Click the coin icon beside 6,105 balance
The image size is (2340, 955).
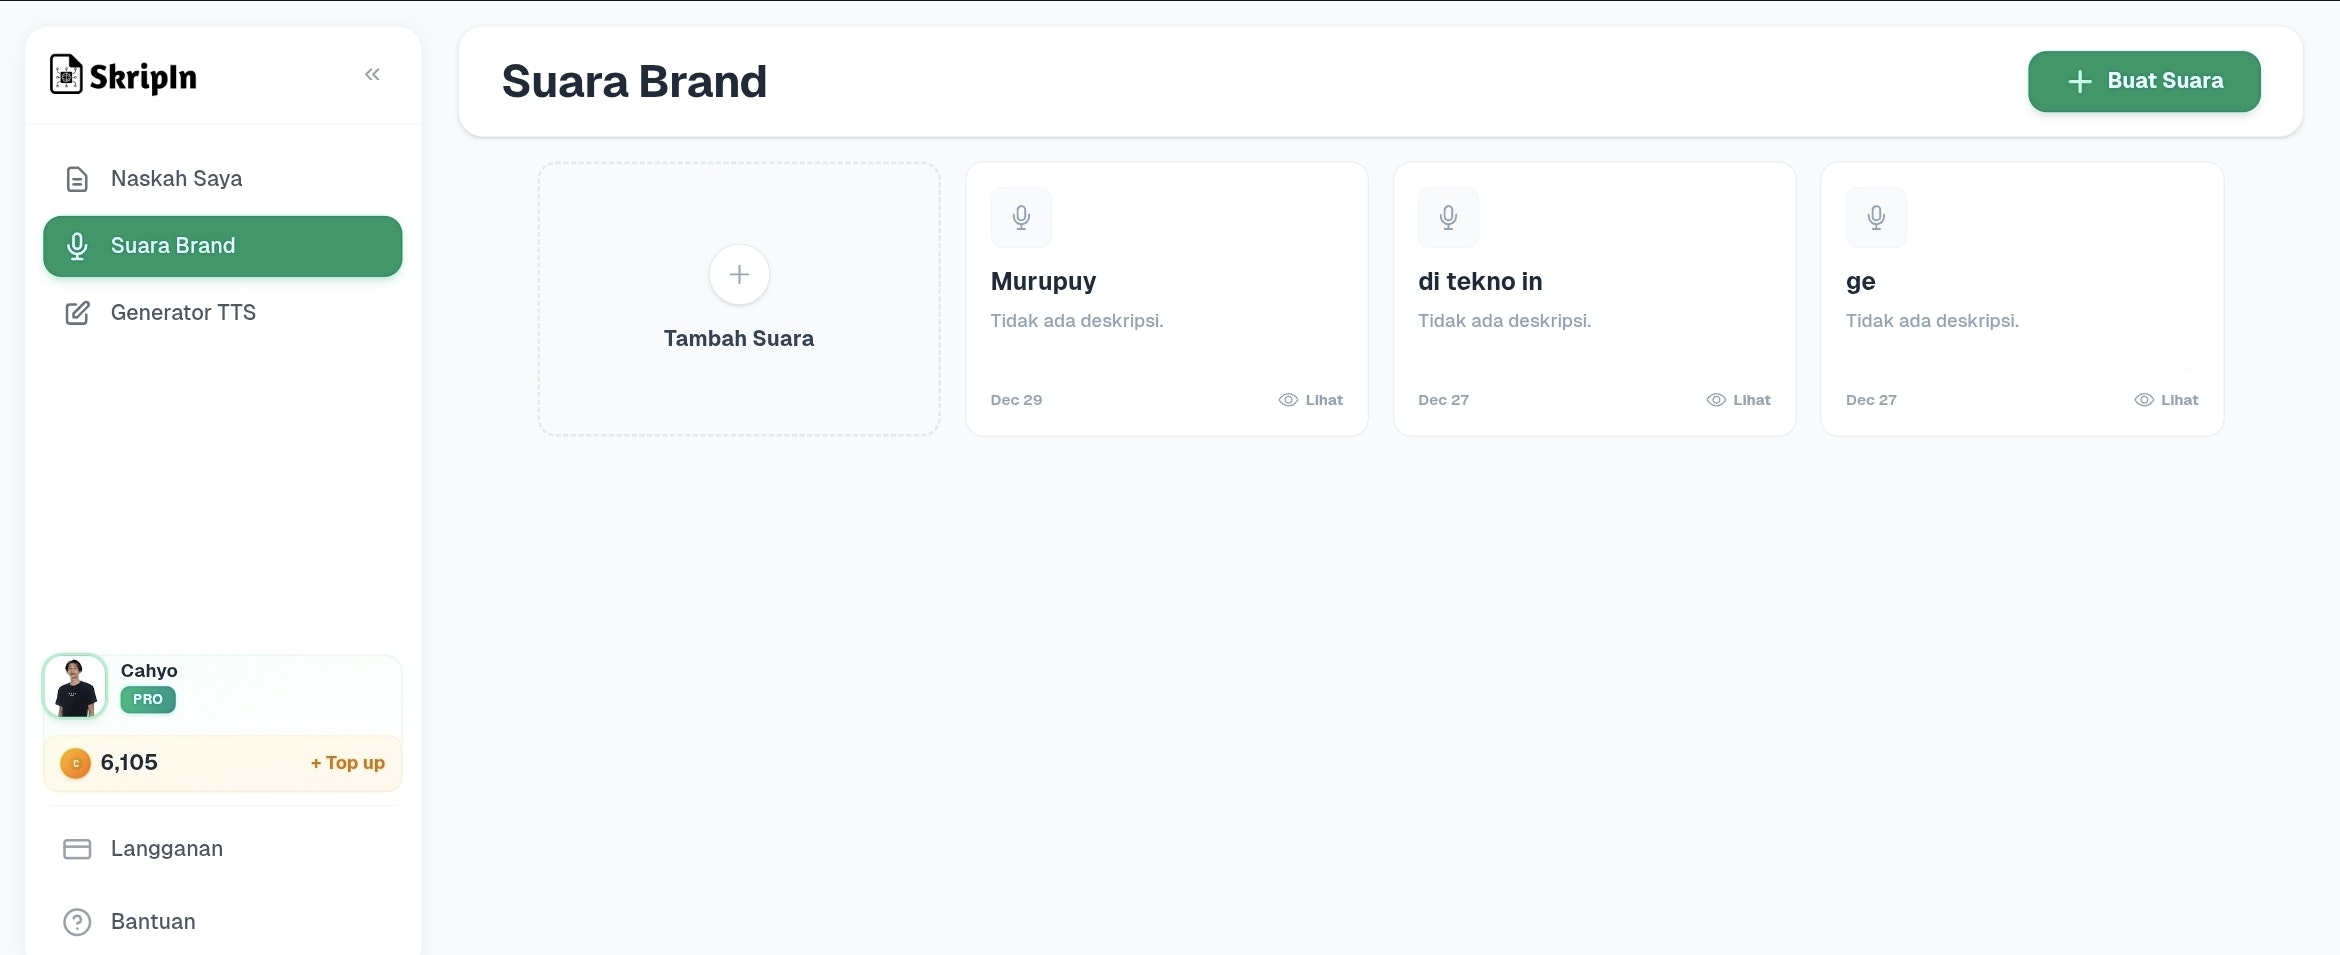(x=74, y=762)
